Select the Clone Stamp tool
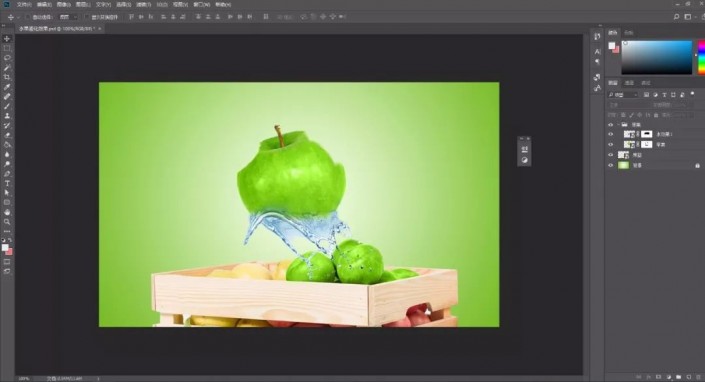The height and width of the screenshot is (382, 705). point(7,116)
